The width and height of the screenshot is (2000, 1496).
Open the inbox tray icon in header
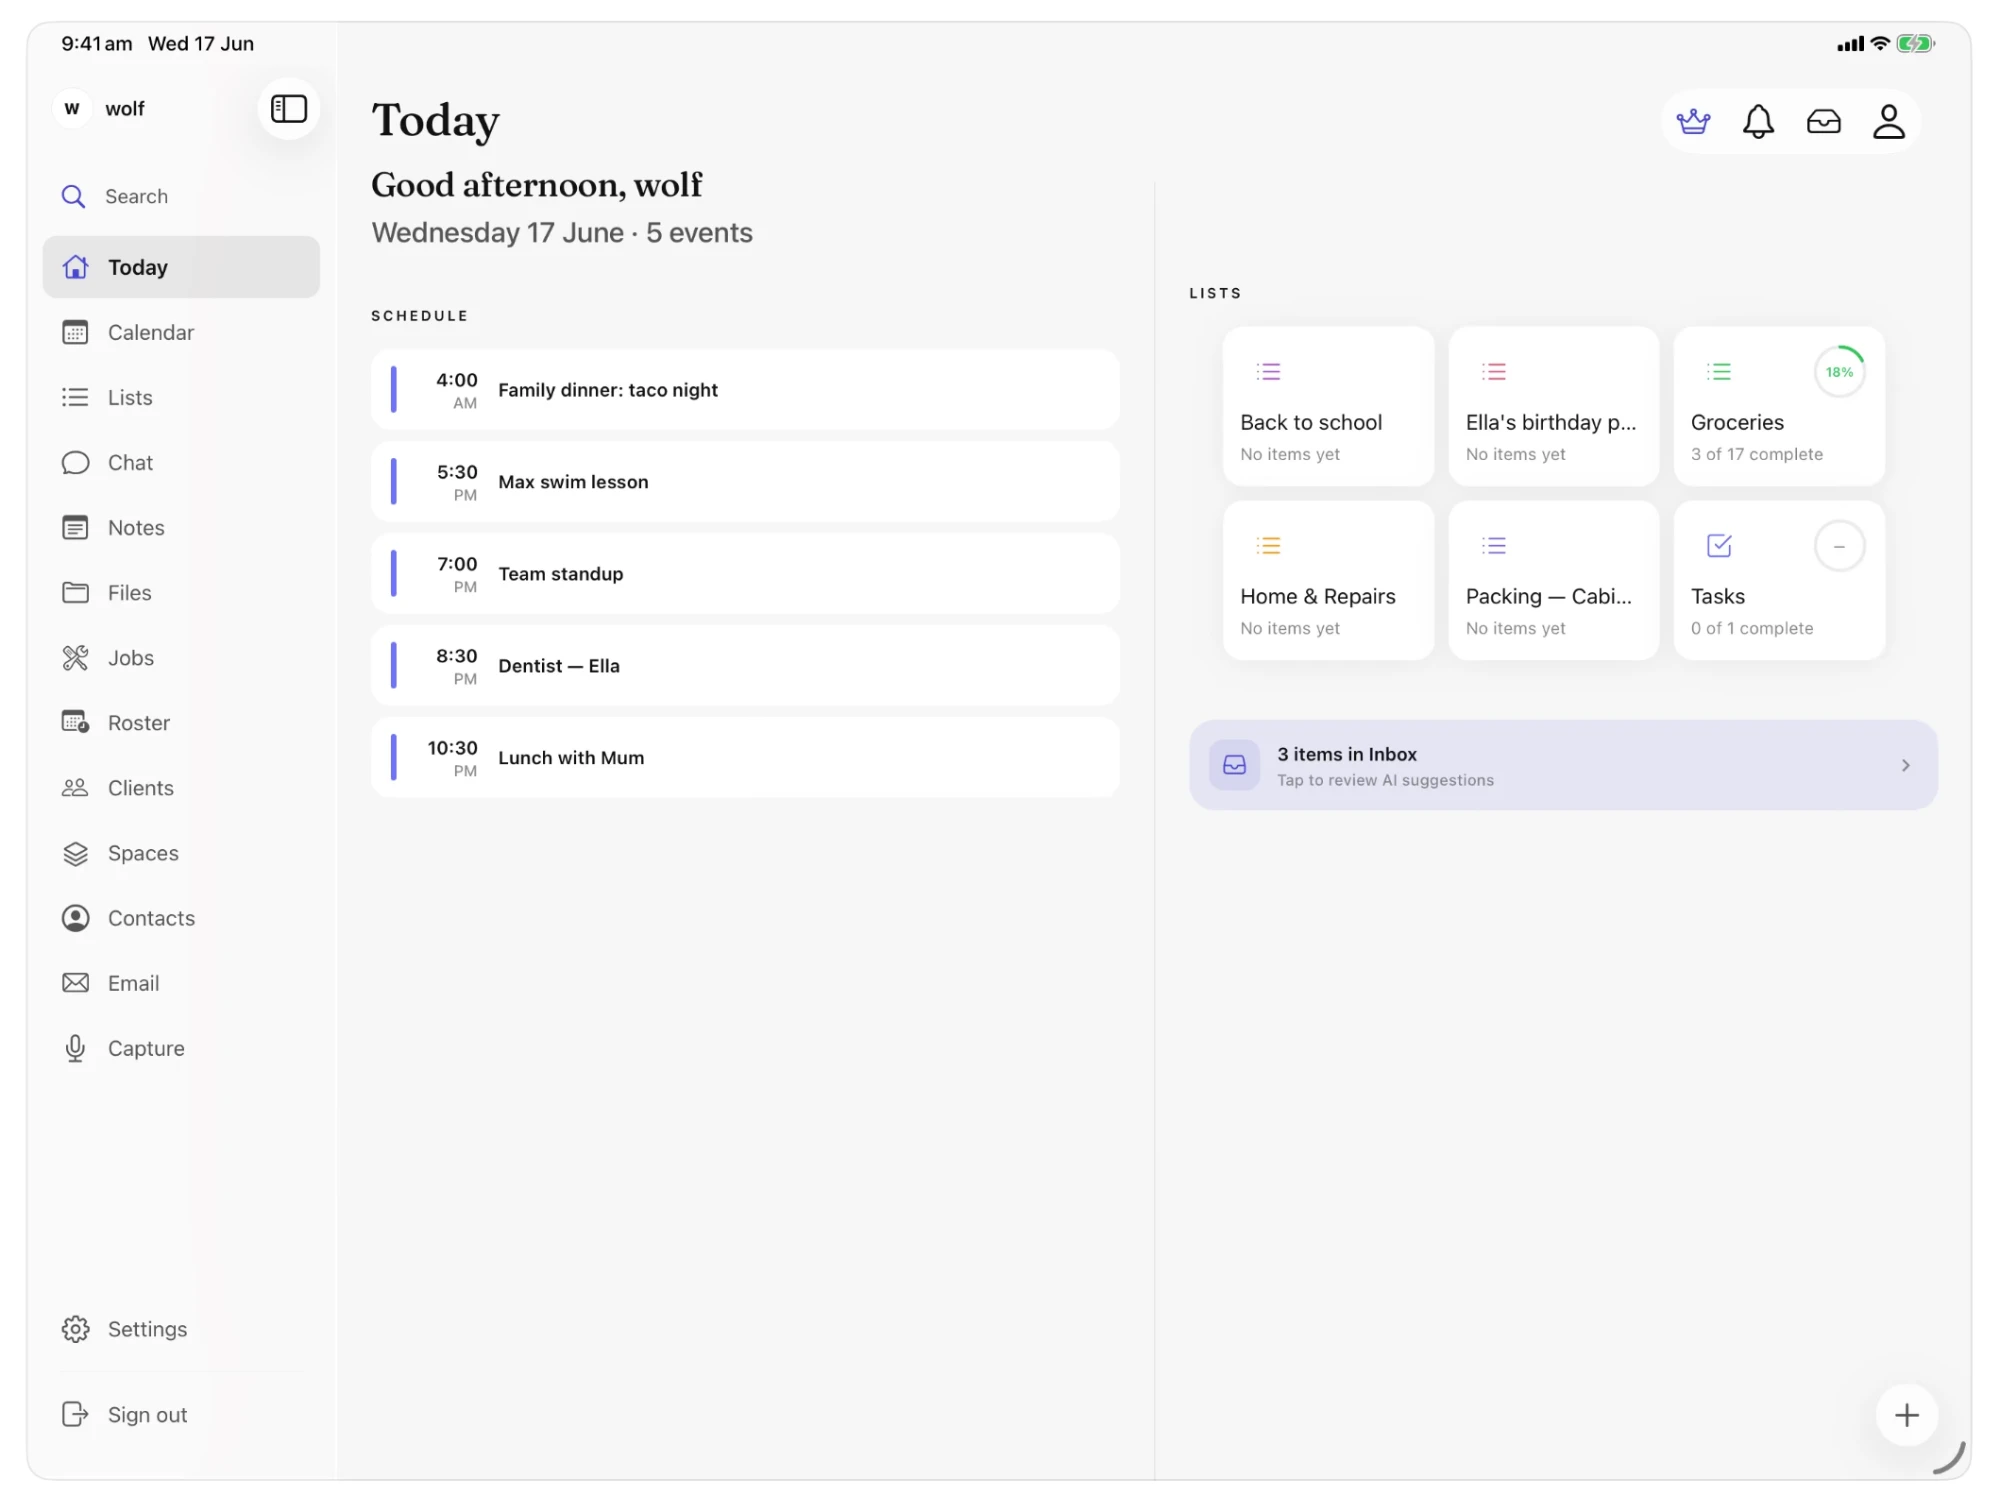(x=1823, y=122)
